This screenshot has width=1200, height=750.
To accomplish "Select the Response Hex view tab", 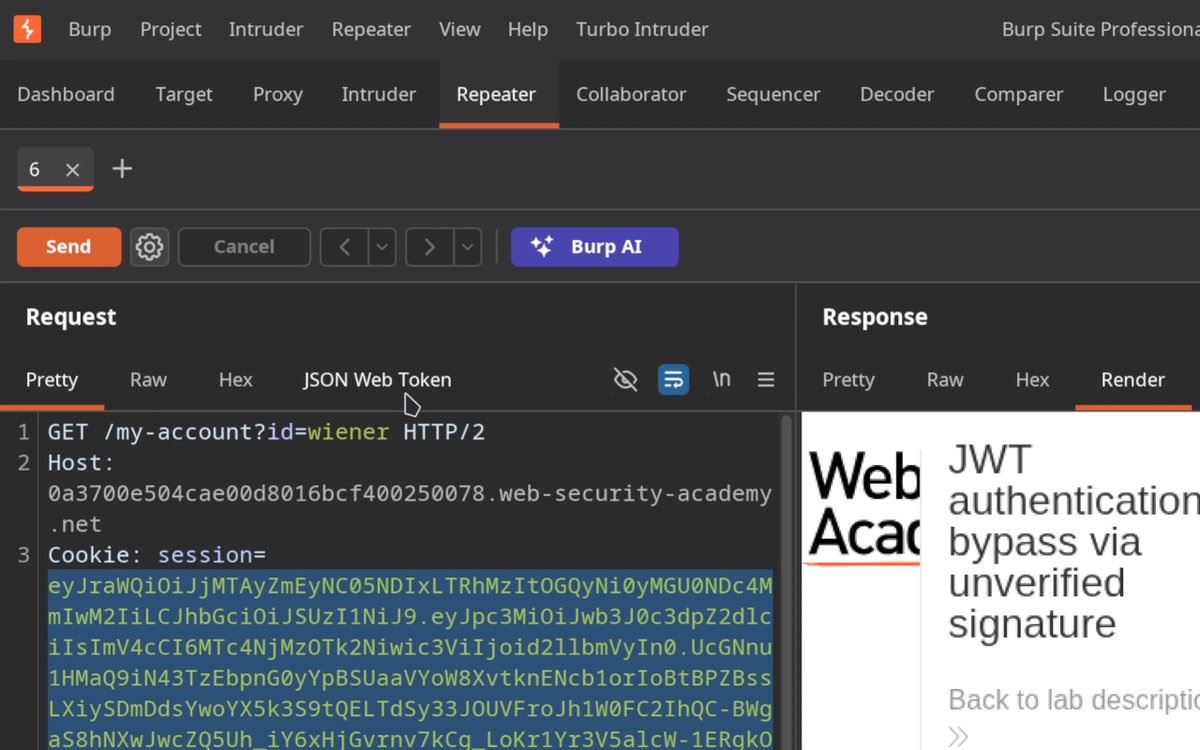I will pos(1033,380).
